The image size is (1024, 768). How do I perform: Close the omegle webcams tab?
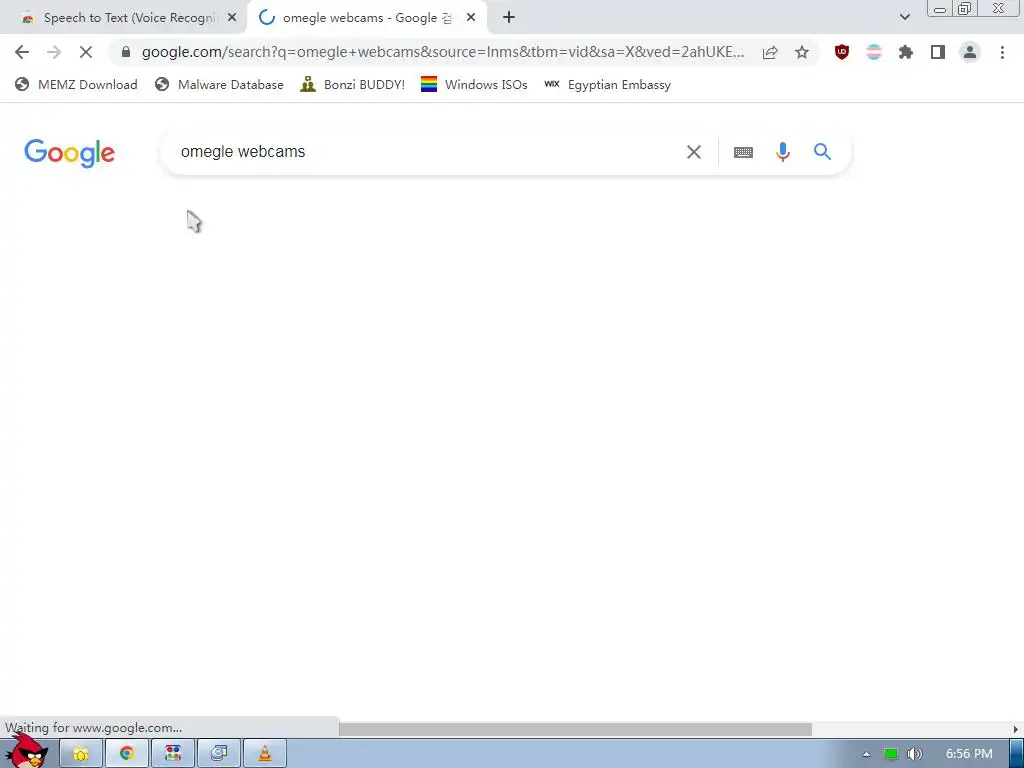[471, 18]
